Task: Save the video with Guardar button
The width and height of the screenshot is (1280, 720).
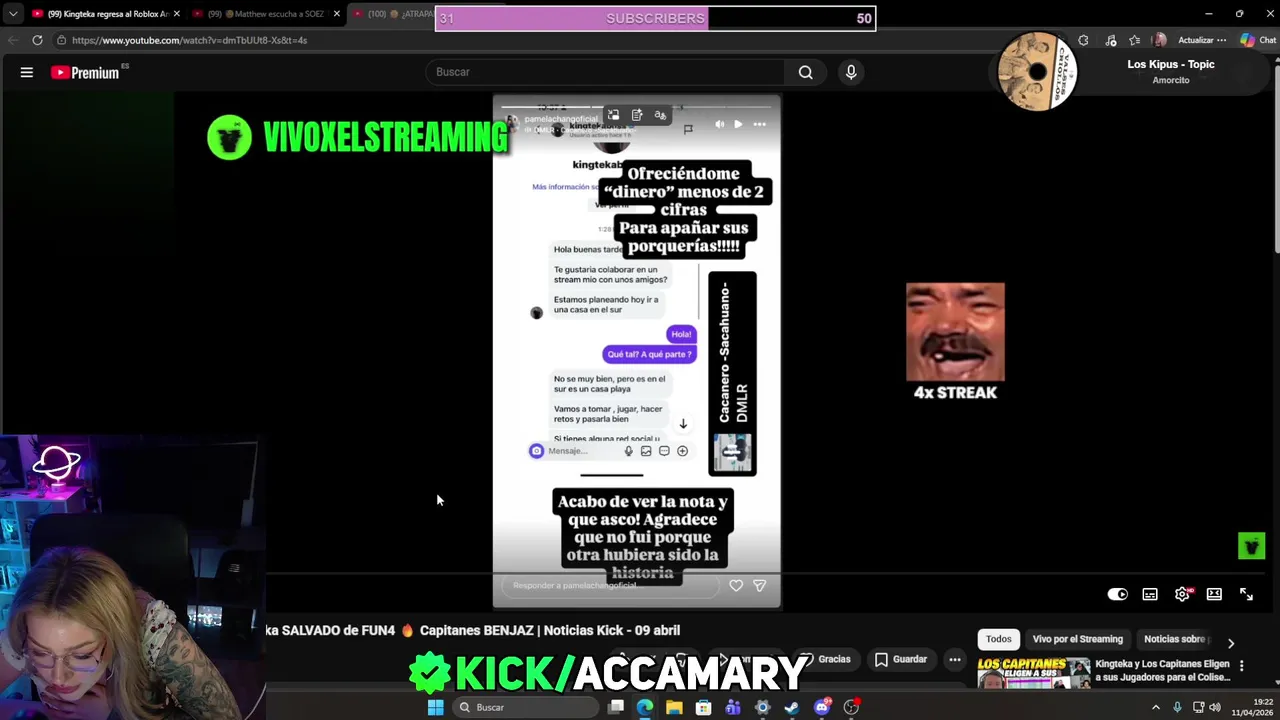Action: (x=901, y=660)
